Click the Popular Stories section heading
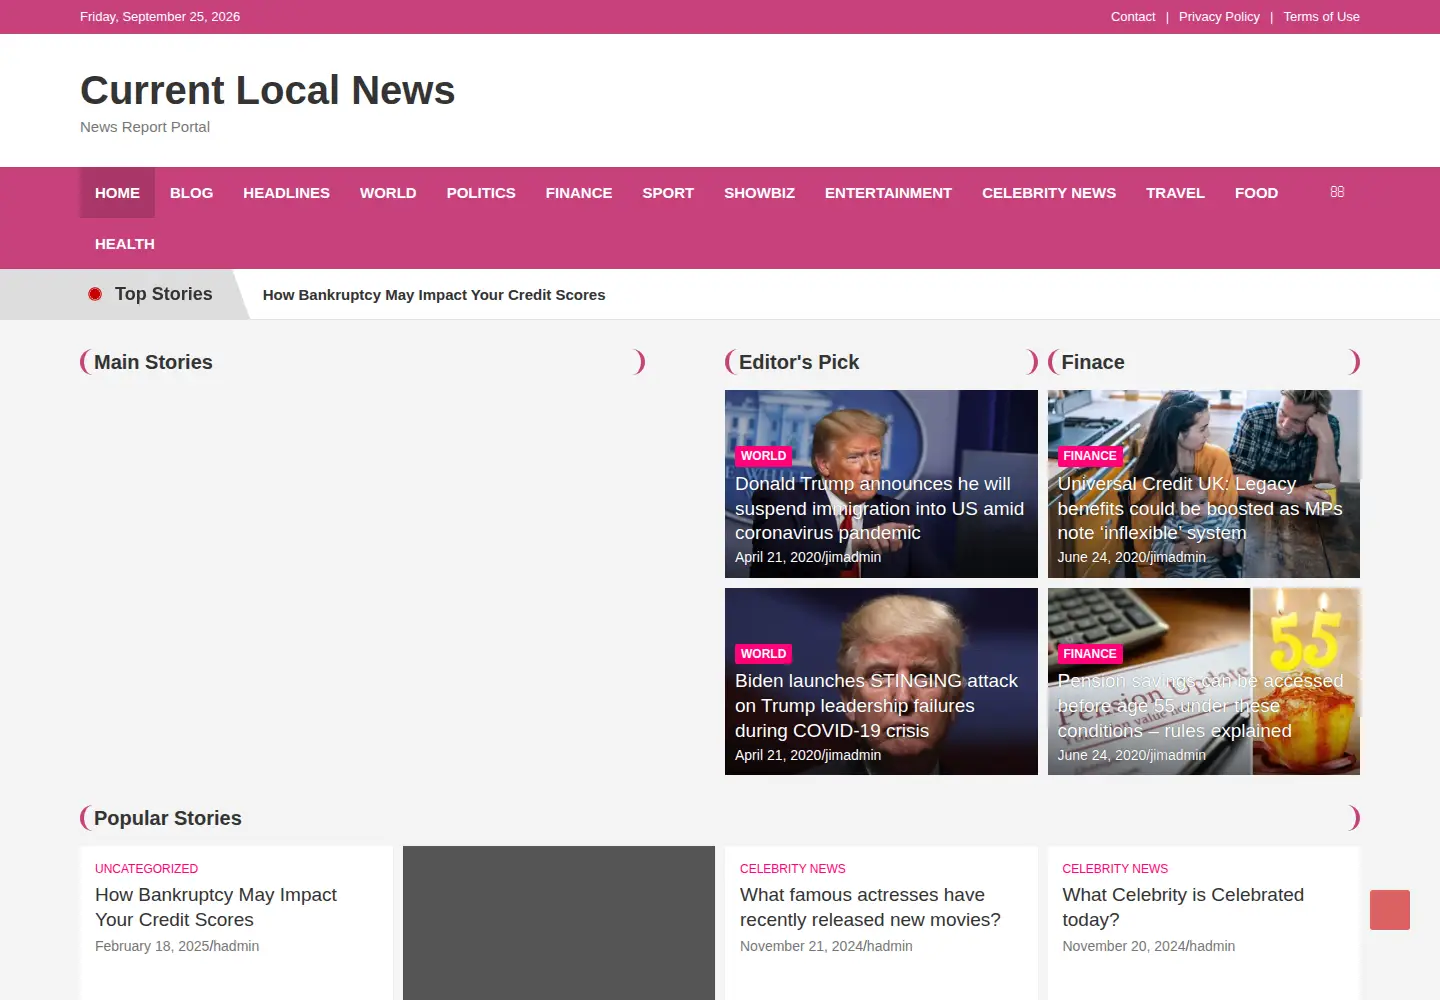This screenshot has width=1440, height=1000. click(x=168, y=818)
